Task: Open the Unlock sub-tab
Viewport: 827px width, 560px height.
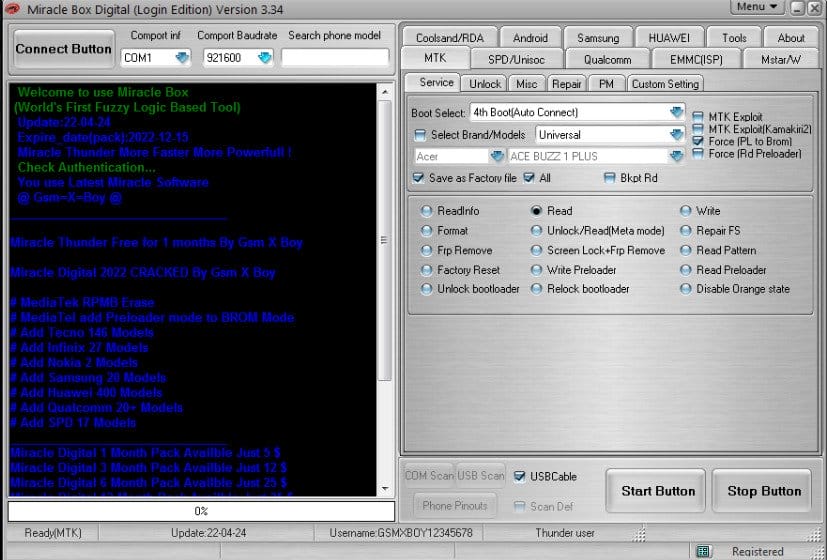Action: point(485,84)
